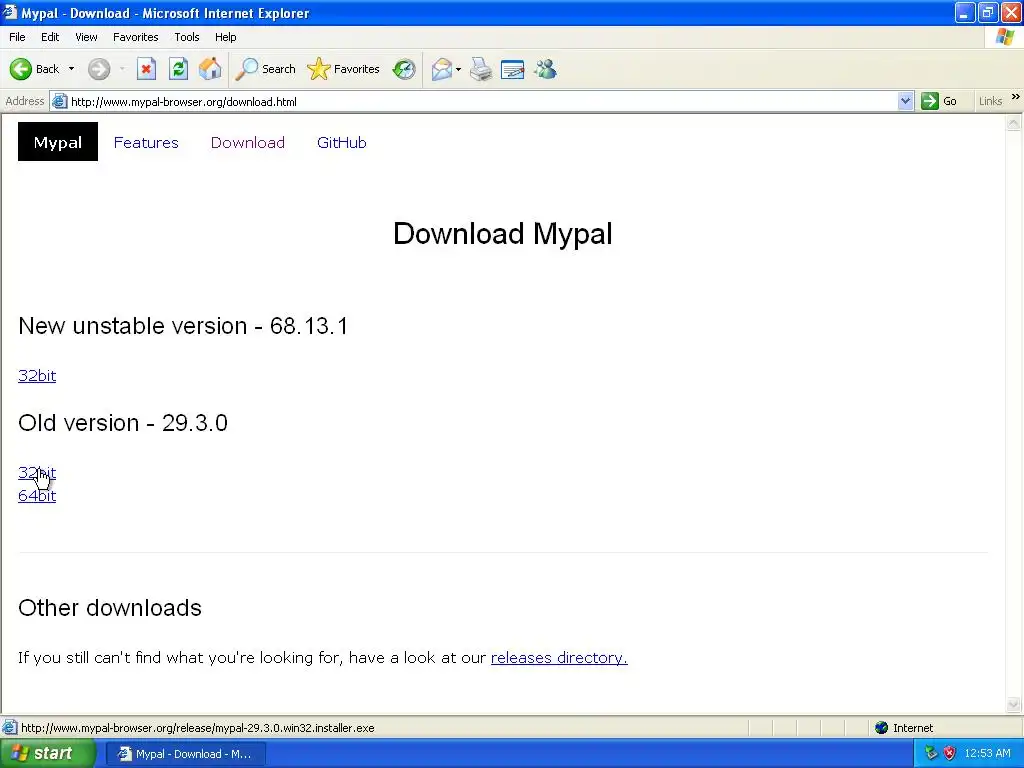This screenshot has height=768, width=1024.
Task: Click the green Go button
Action: pos(940,101)
